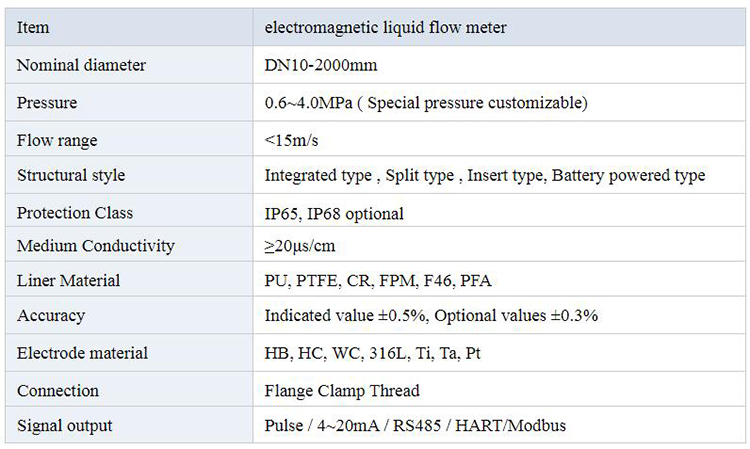Image resolution: width=750 pixels, height=449 pixels.
Task: Click the "IP65, IP68 optional" value
Action: [x=334, y=213]
